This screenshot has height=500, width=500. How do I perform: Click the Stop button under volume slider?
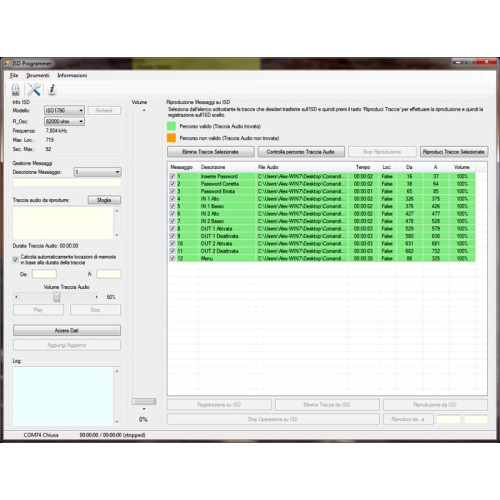coord(95,310)
